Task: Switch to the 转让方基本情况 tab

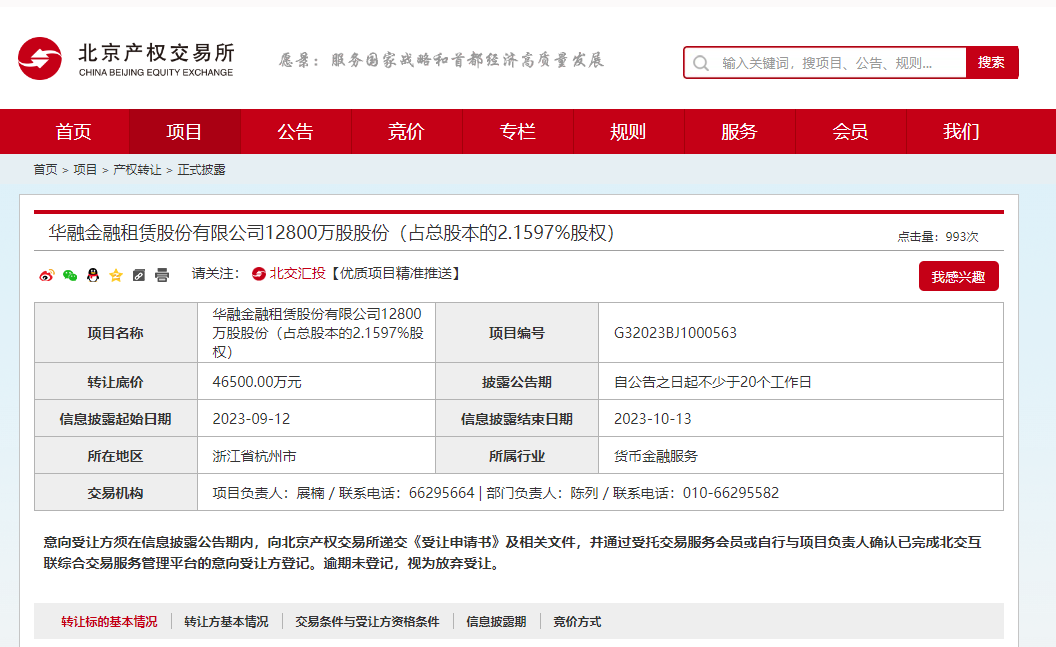Action: pyautogui.click(x=226, y=622)
